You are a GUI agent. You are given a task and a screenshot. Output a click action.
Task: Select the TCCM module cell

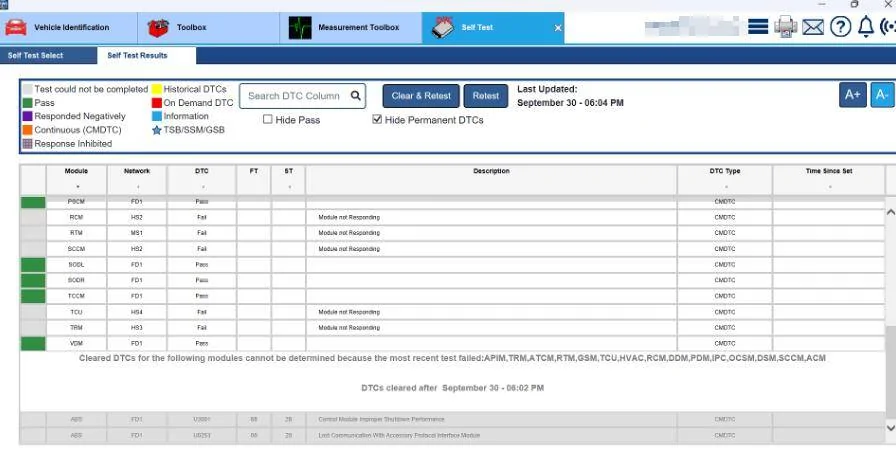76,296
